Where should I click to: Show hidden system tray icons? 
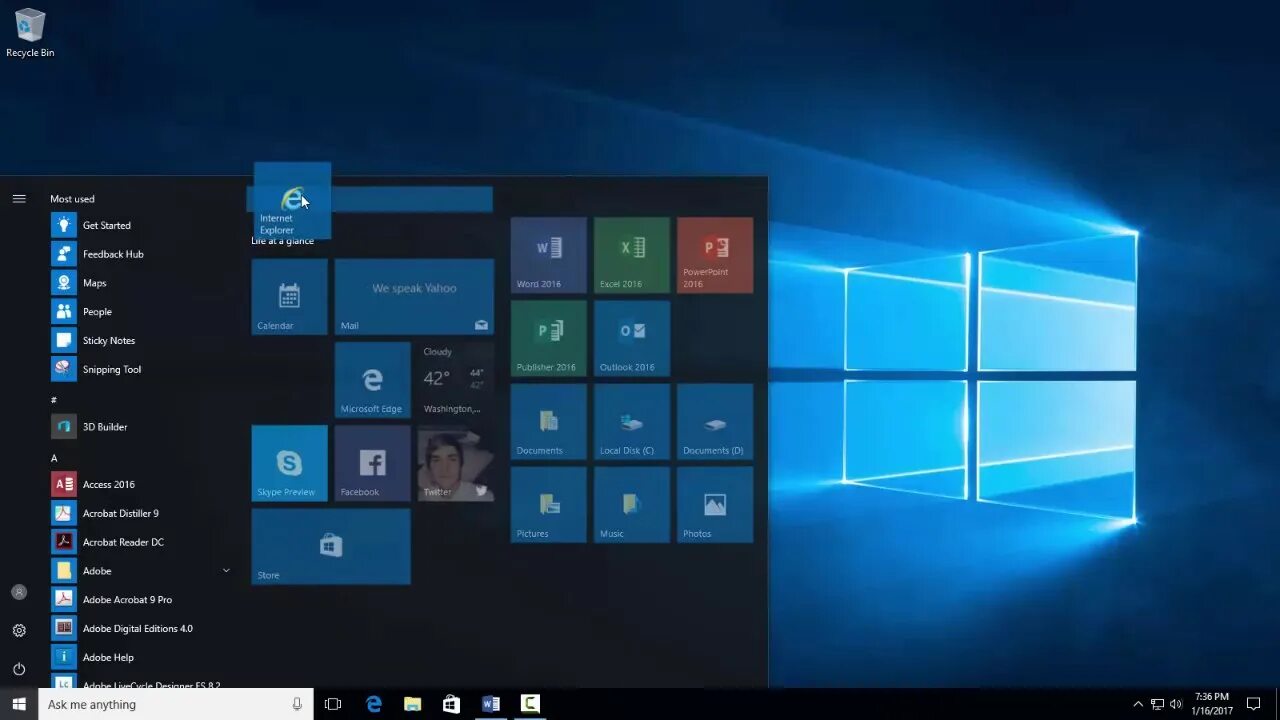[1138, 704]
